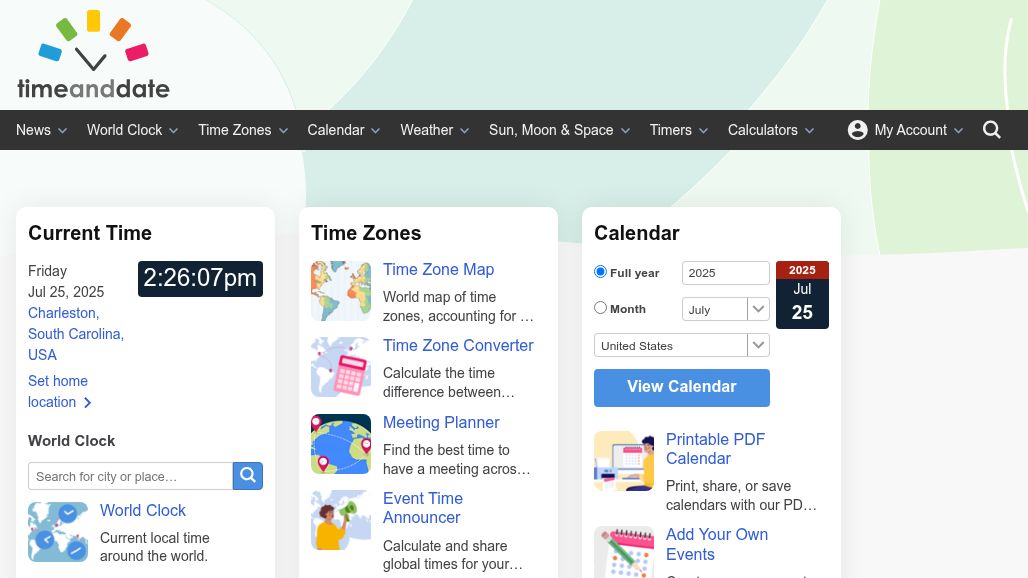The height and width of the screenshot is (578, 1028).
Task: Click the Set home location link
Action: click(x=59, y=391)
